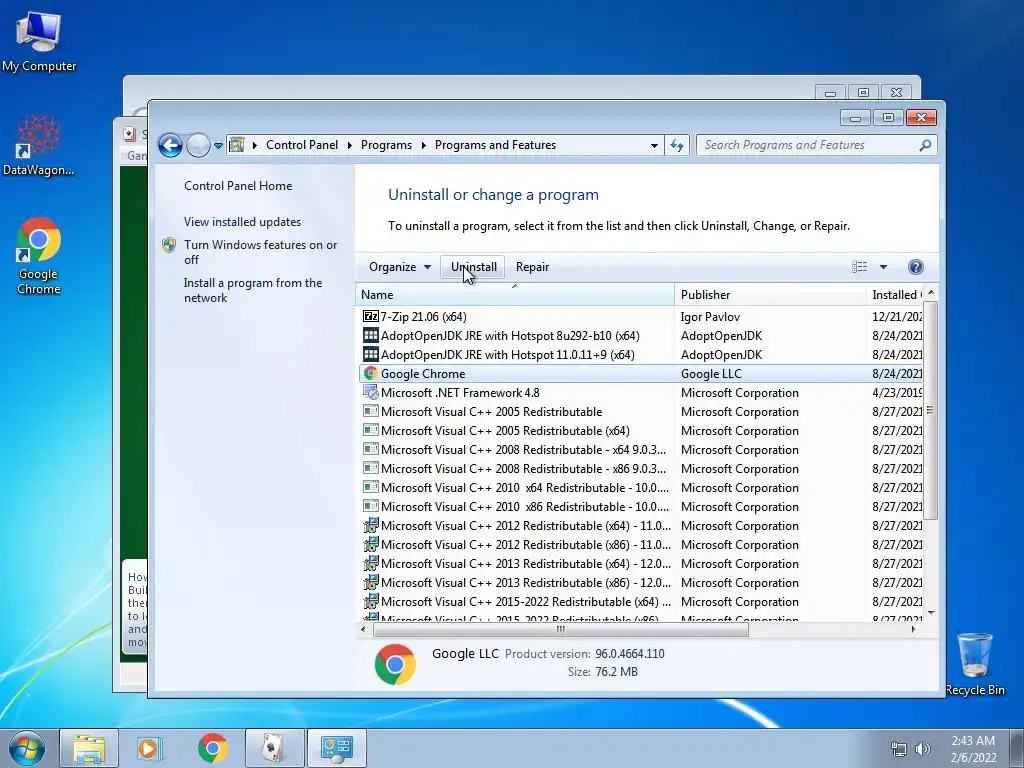Screen dimensions: 1024x768
Task: Sort by the Installed On column header
Action: tap(895, 295)
